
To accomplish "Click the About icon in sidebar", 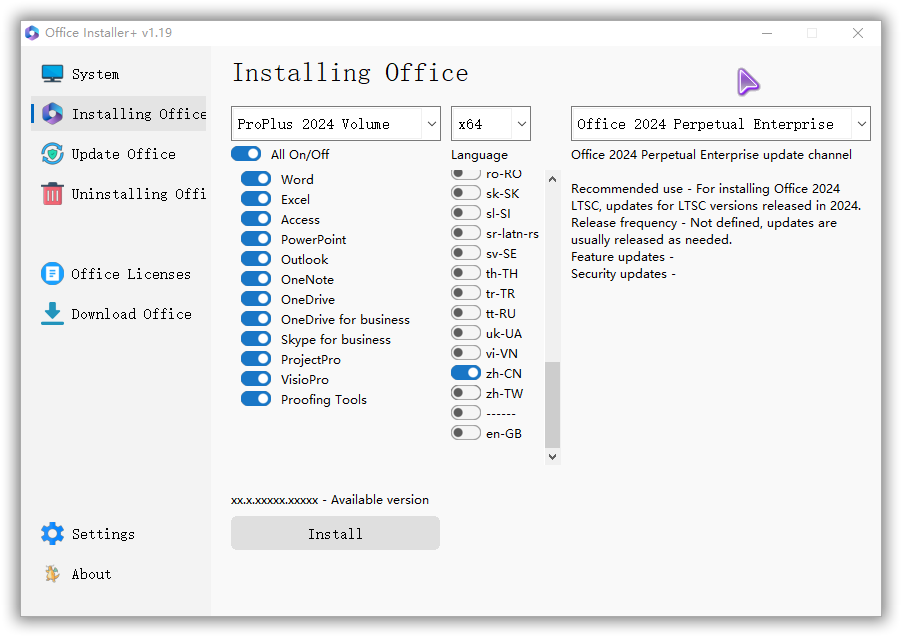I will point(52,574).
